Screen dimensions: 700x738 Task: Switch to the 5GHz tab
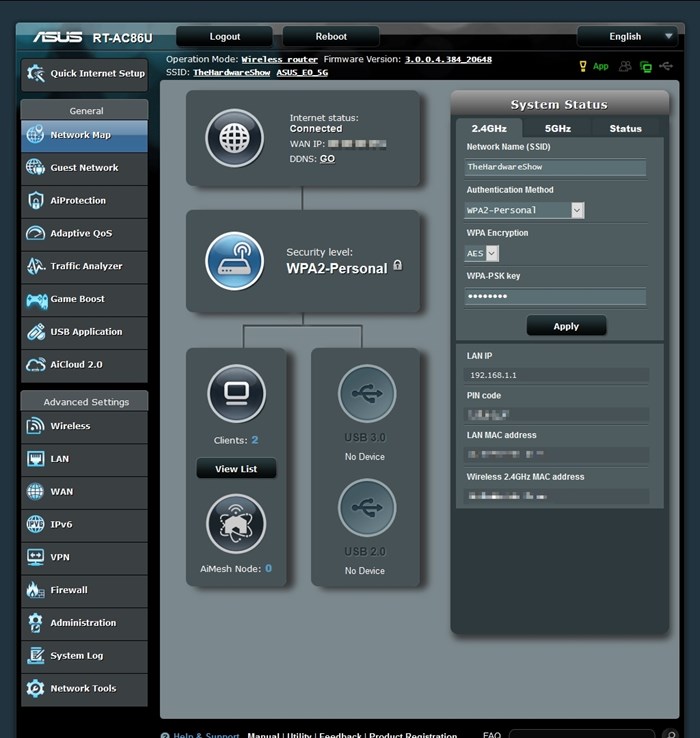pyautogui.click(x=558, y=128)
